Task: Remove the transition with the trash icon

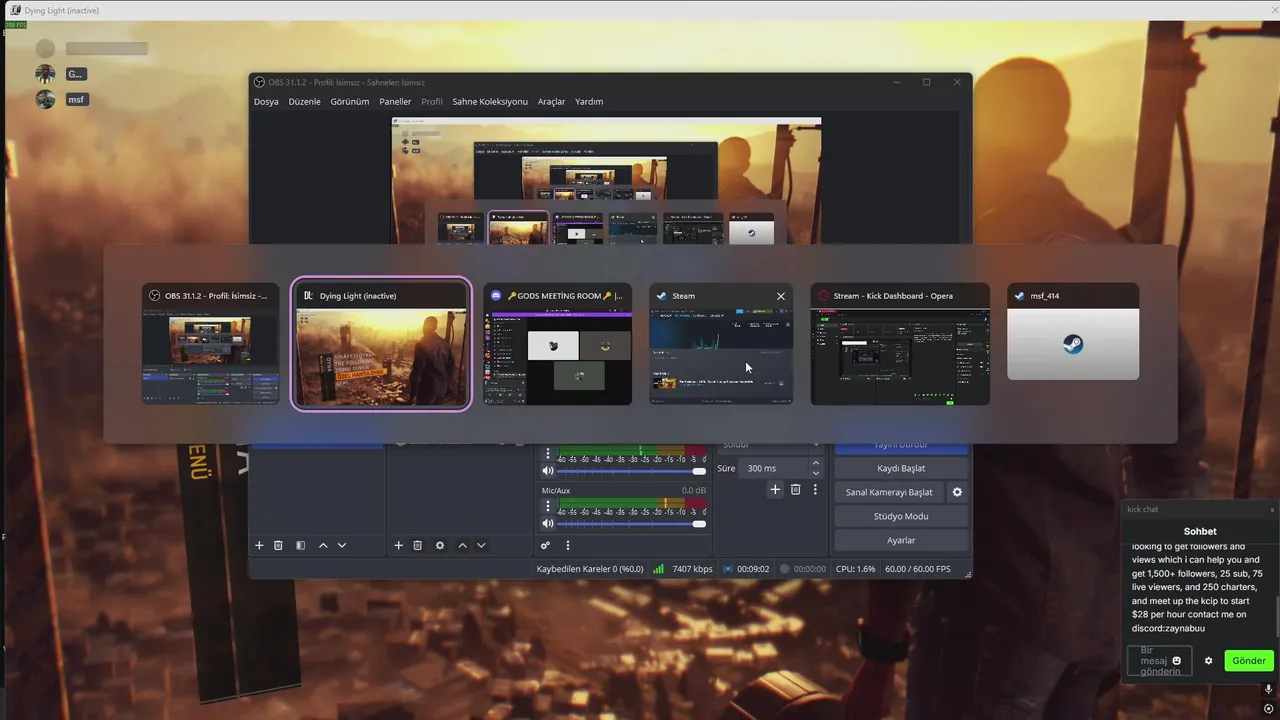Action: click(796, 489)
